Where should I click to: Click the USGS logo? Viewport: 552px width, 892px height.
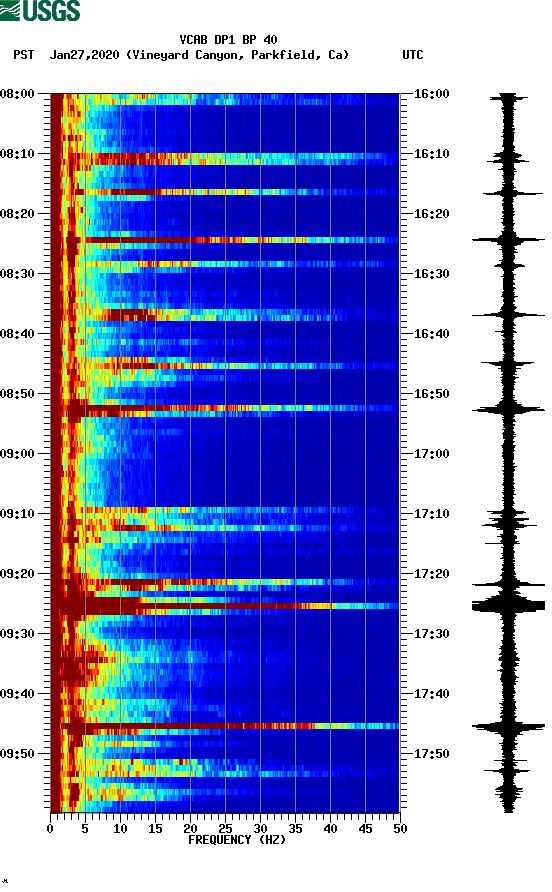(x=40, y=10)
